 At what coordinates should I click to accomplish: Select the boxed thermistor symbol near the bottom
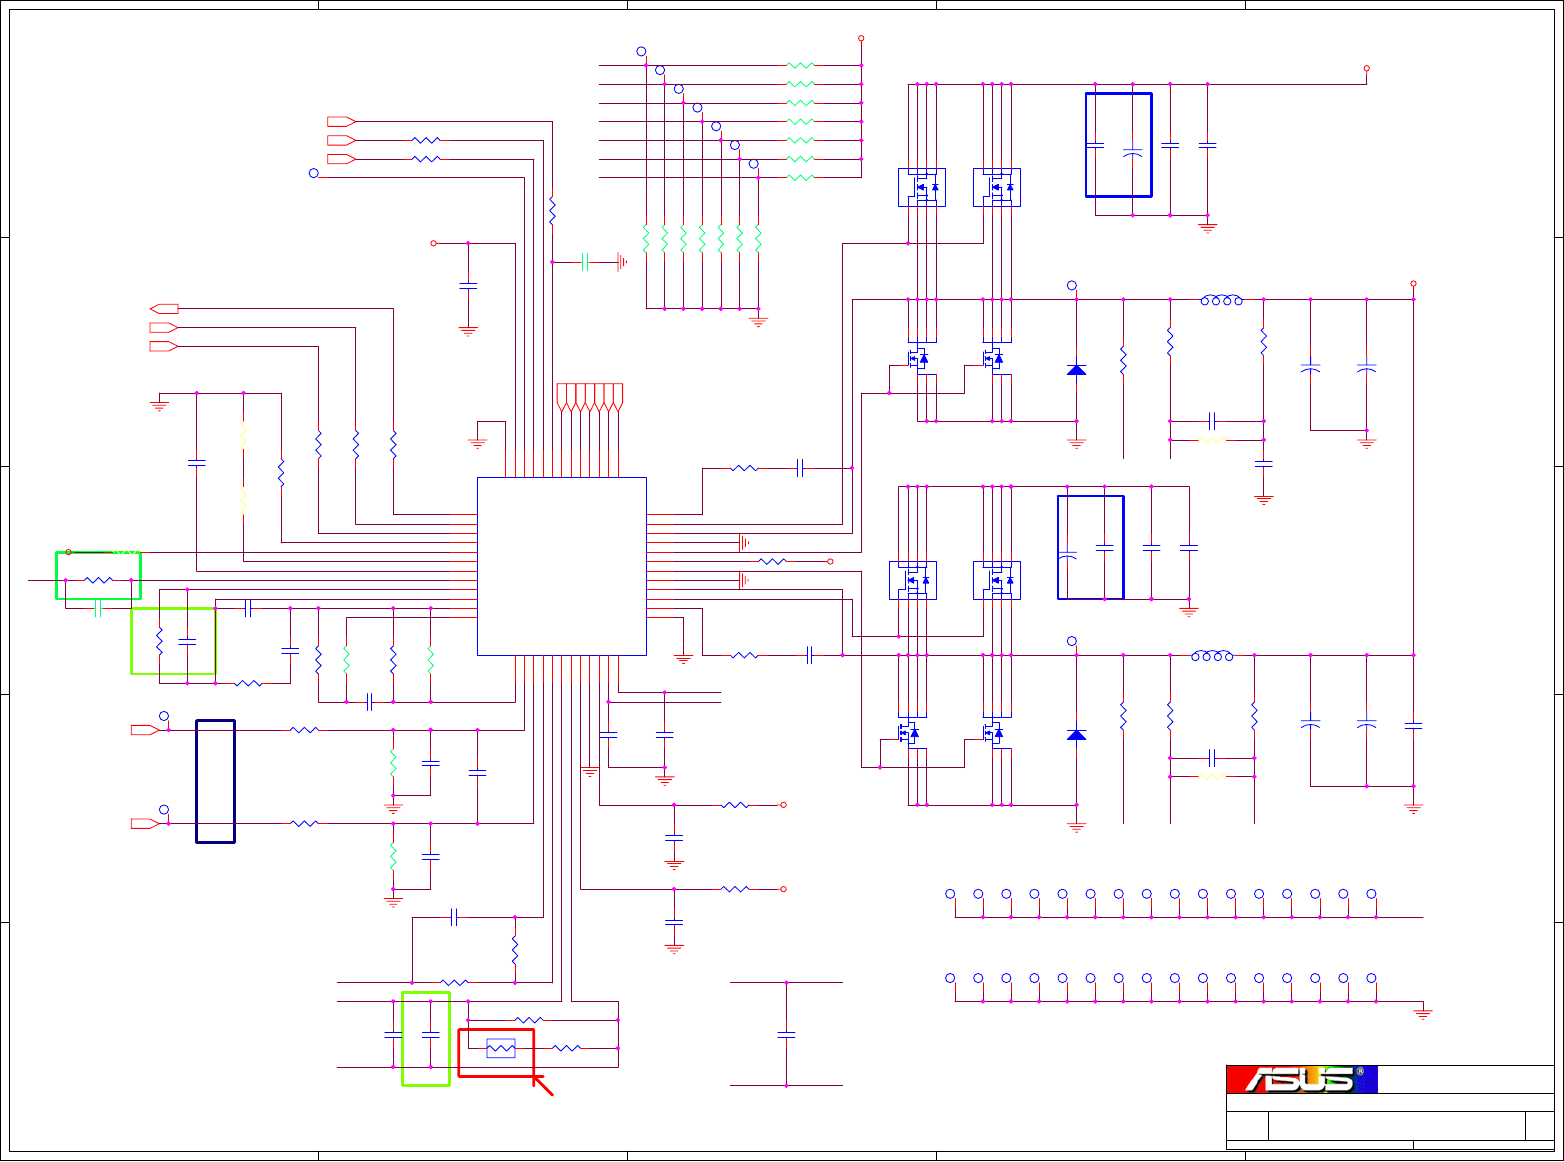tap(500, 1048)
